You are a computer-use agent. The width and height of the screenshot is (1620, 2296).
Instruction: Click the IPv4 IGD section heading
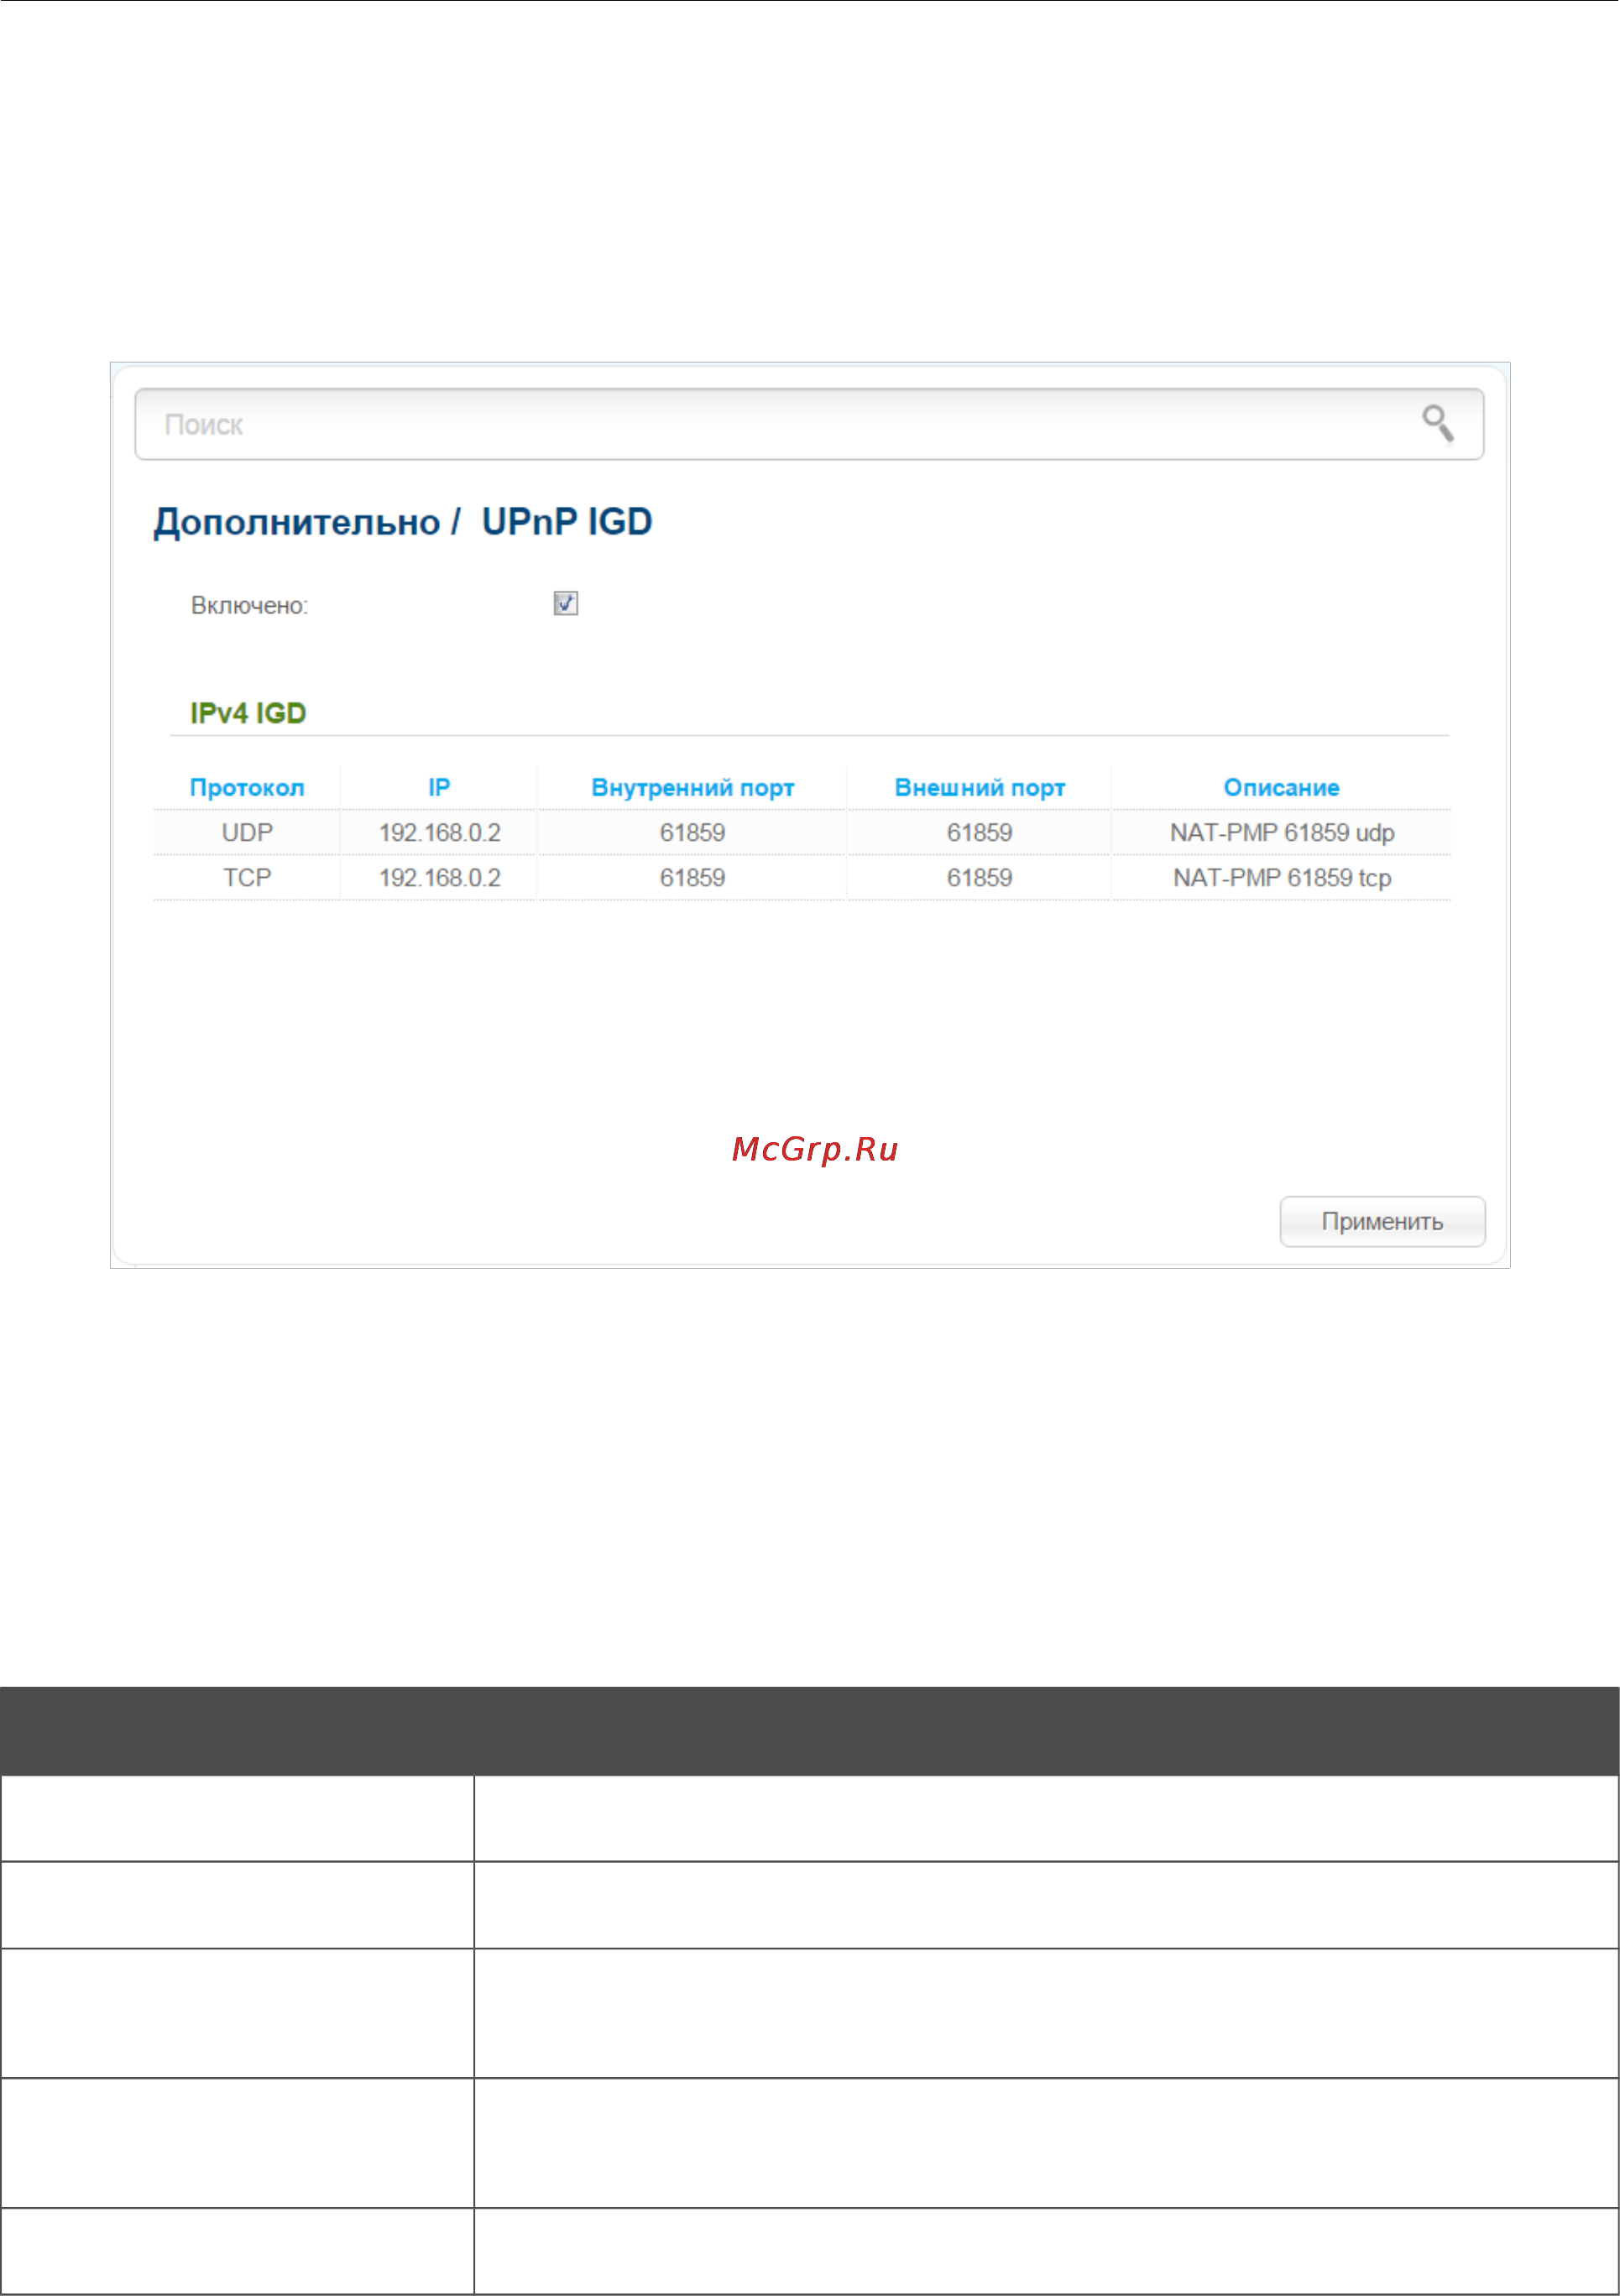tap(248, 713)
